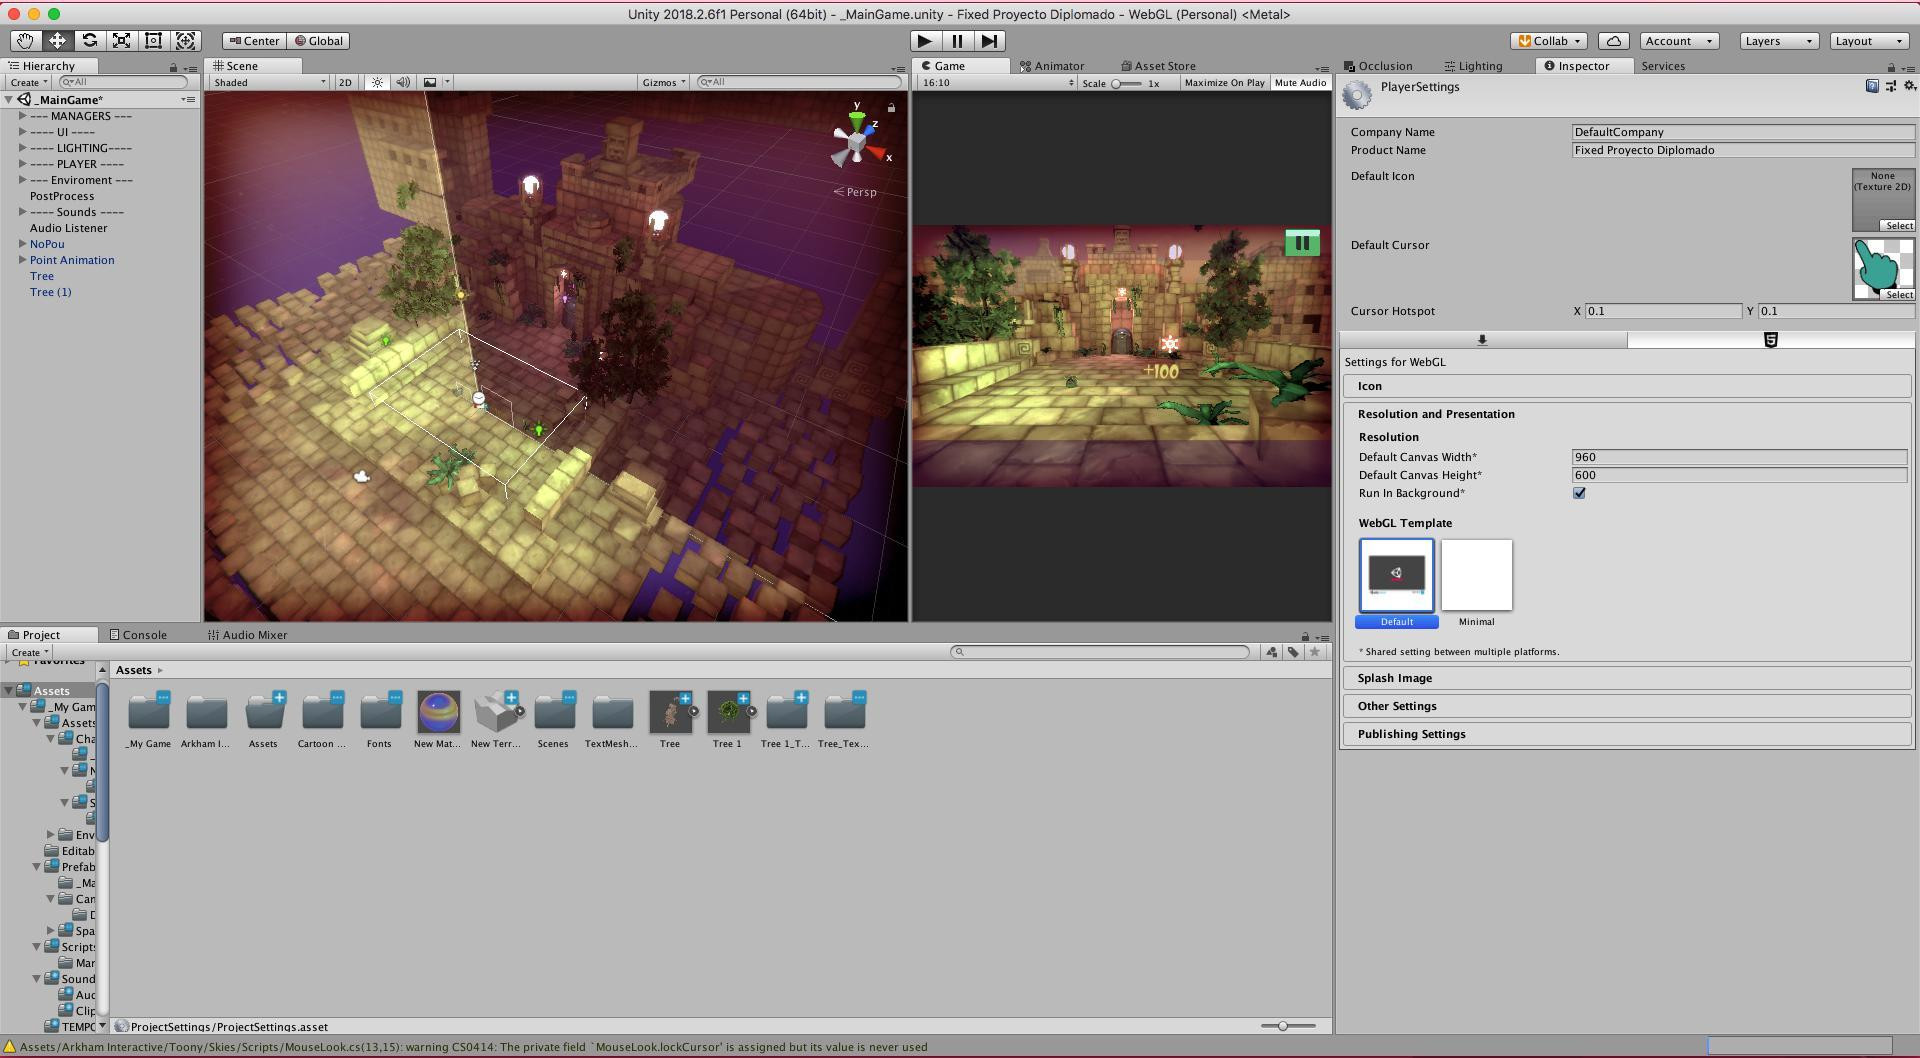Toggle Run In Background checkbox
This screenshot has height=1058, width=1920.
point(1579,493)
